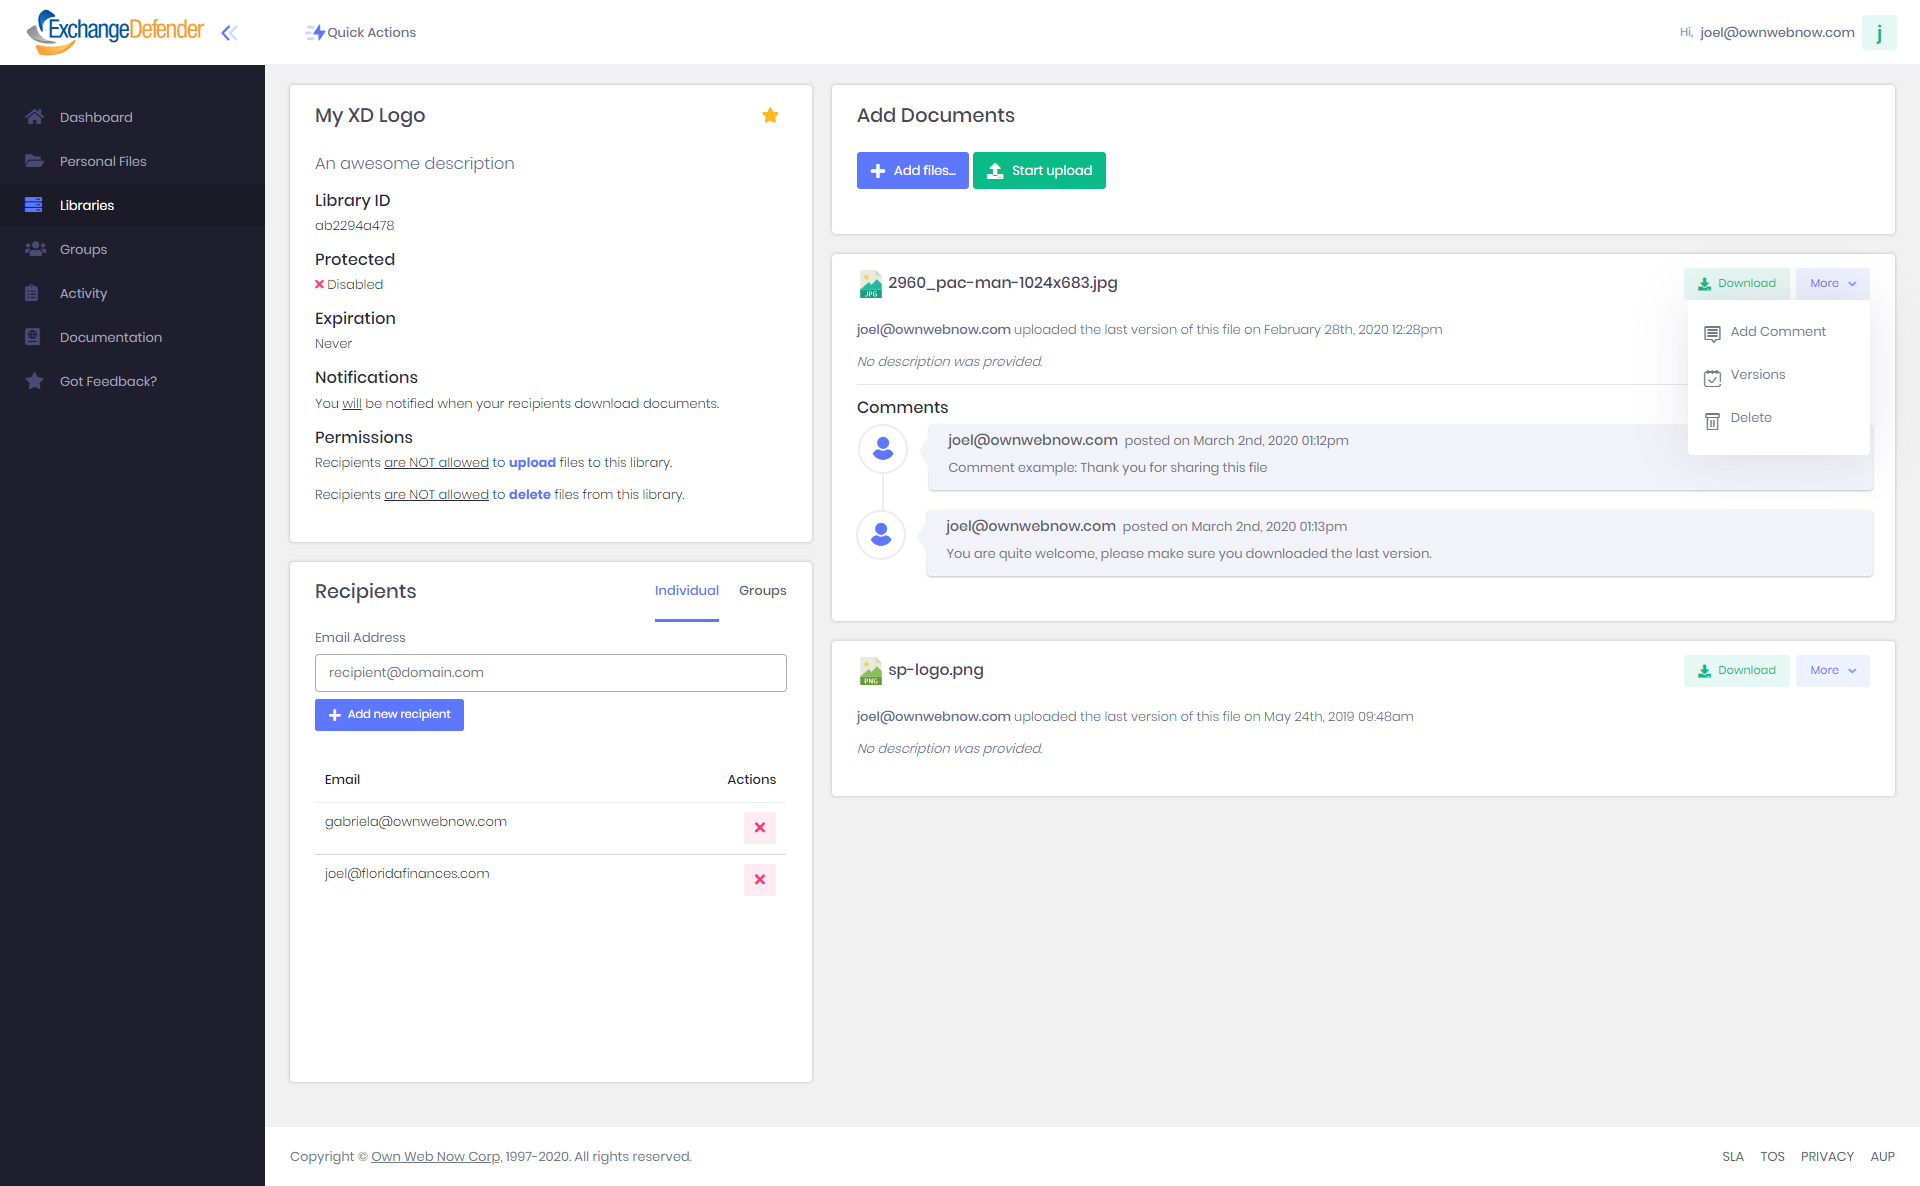
Task: Select Versions in the More menu
Action: coord(1757,375)
